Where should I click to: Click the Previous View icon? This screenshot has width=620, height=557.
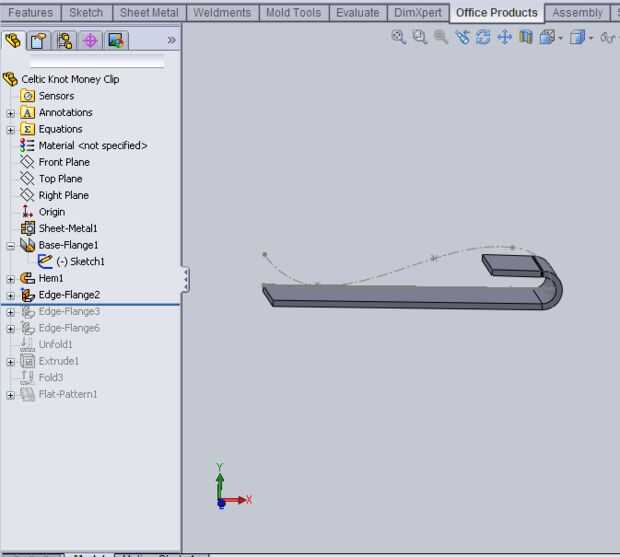click(x=462, y=37)
